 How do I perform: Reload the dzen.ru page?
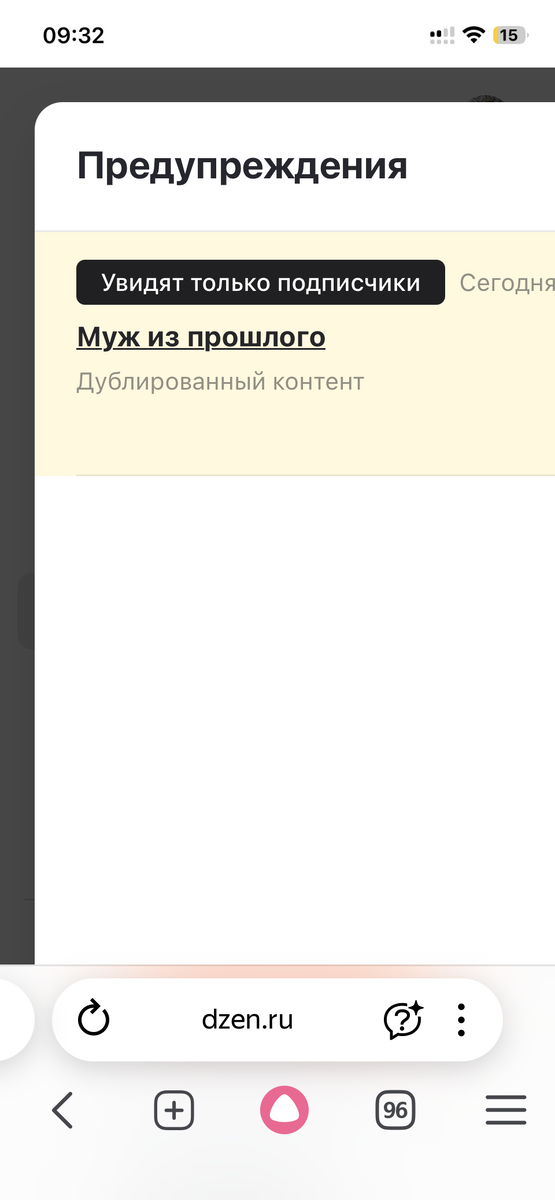tap(93, 1020)
